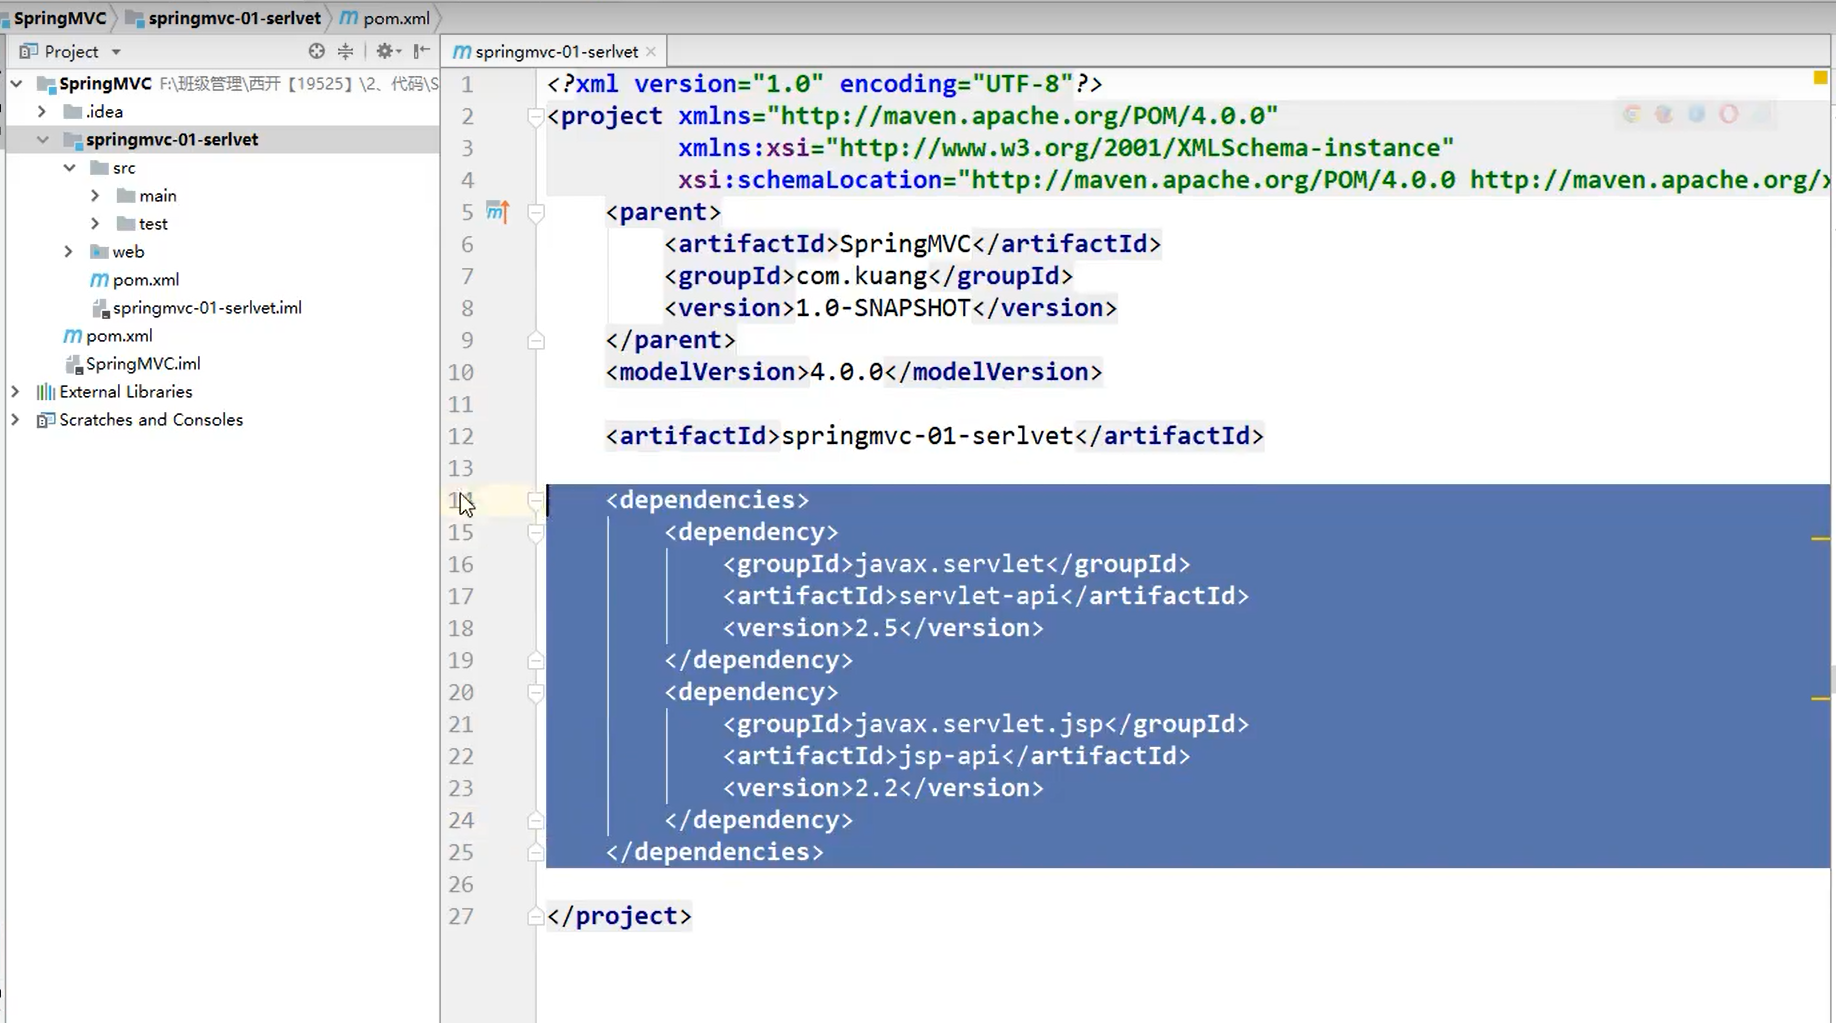Fold the first dependency block at line 15
1836x1023 pixels.
[x=536, y=532]
